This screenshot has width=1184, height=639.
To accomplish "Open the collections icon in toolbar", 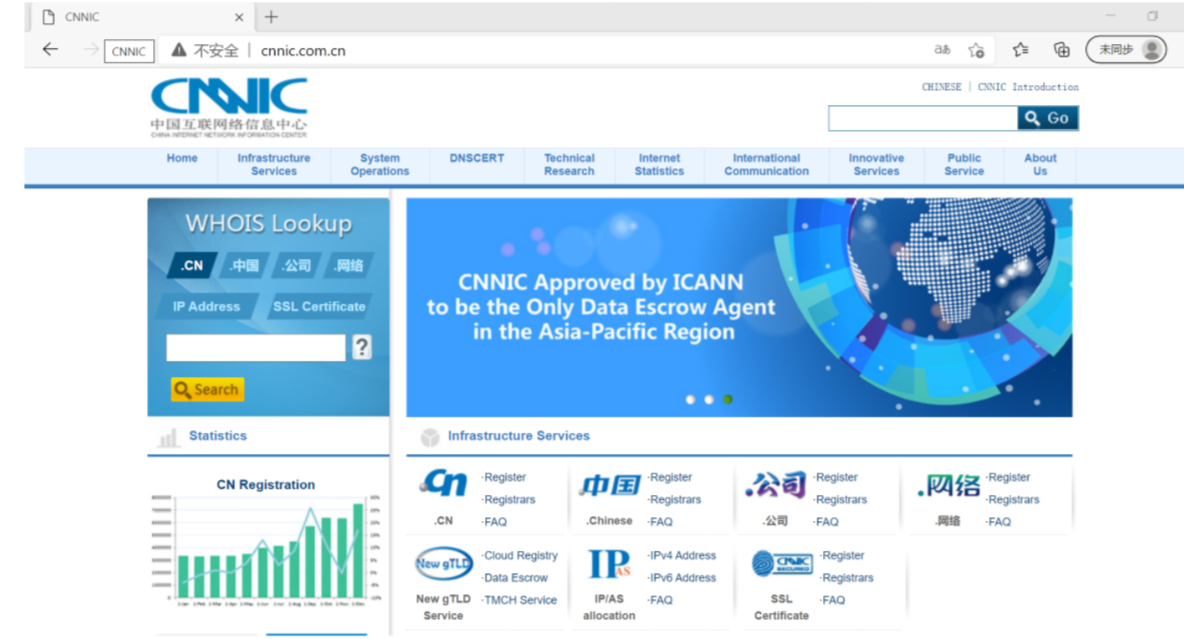I will [1062, 50].
